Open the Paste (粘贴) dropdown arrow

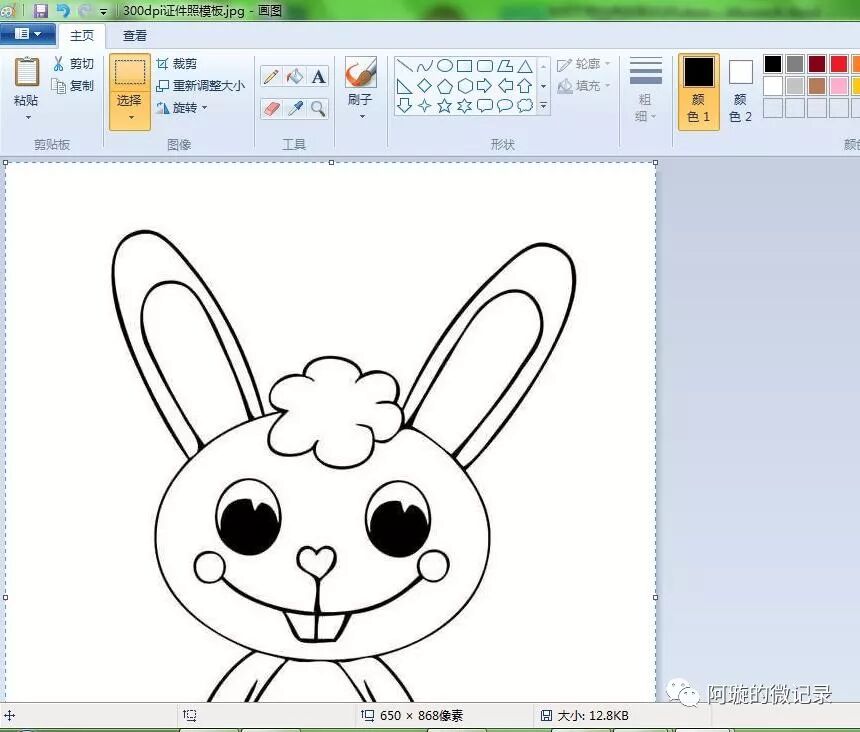tap(27, 118)
